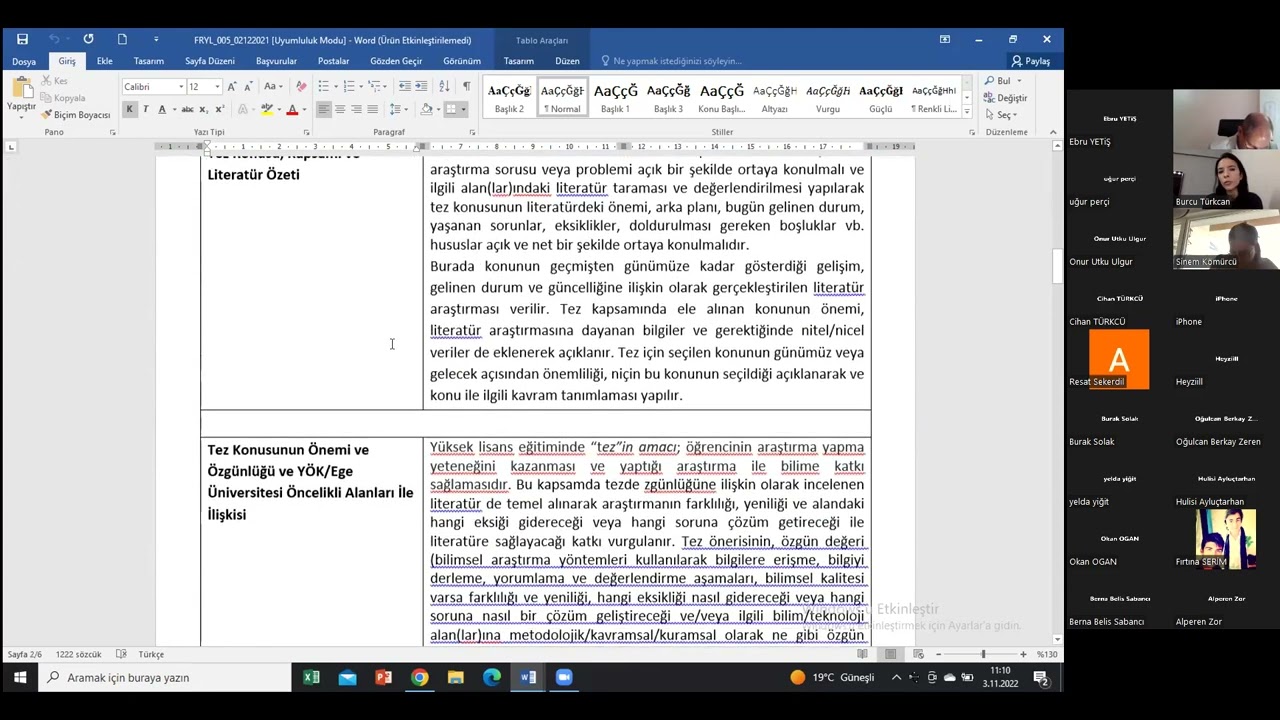This screenshot has height=720, width=1280.
Task: Paste clipboard contents with the Yapıştır icon
Action: [x=21, y=95]
